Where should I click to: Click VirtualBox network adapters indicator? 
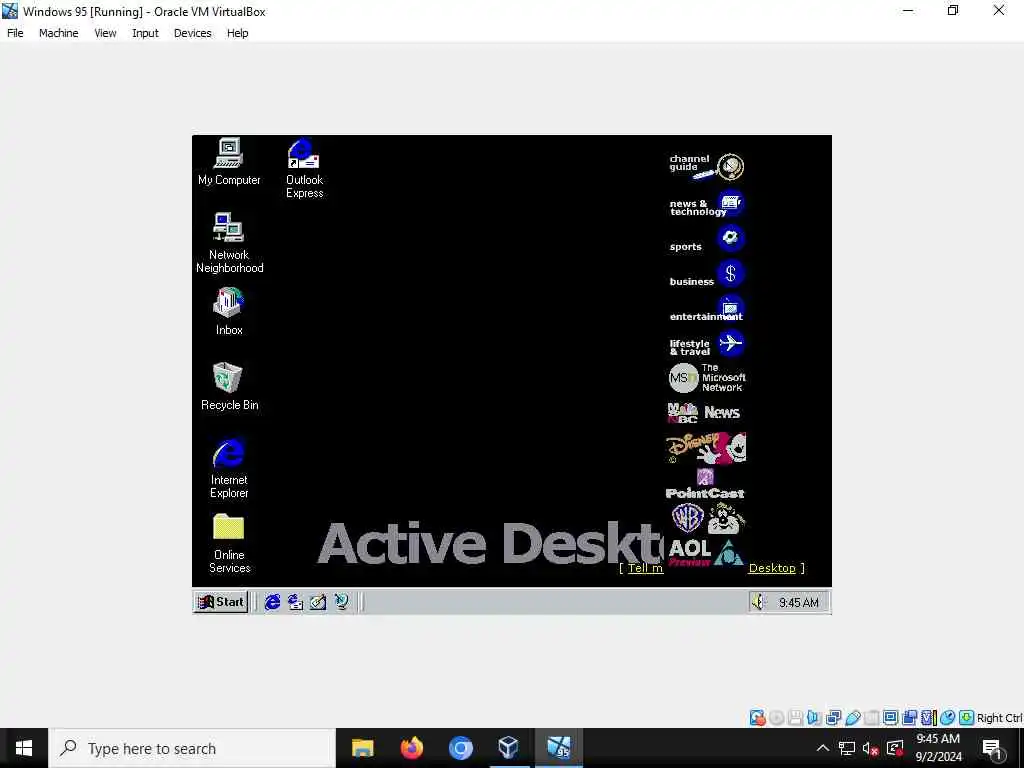coord(833,718)
